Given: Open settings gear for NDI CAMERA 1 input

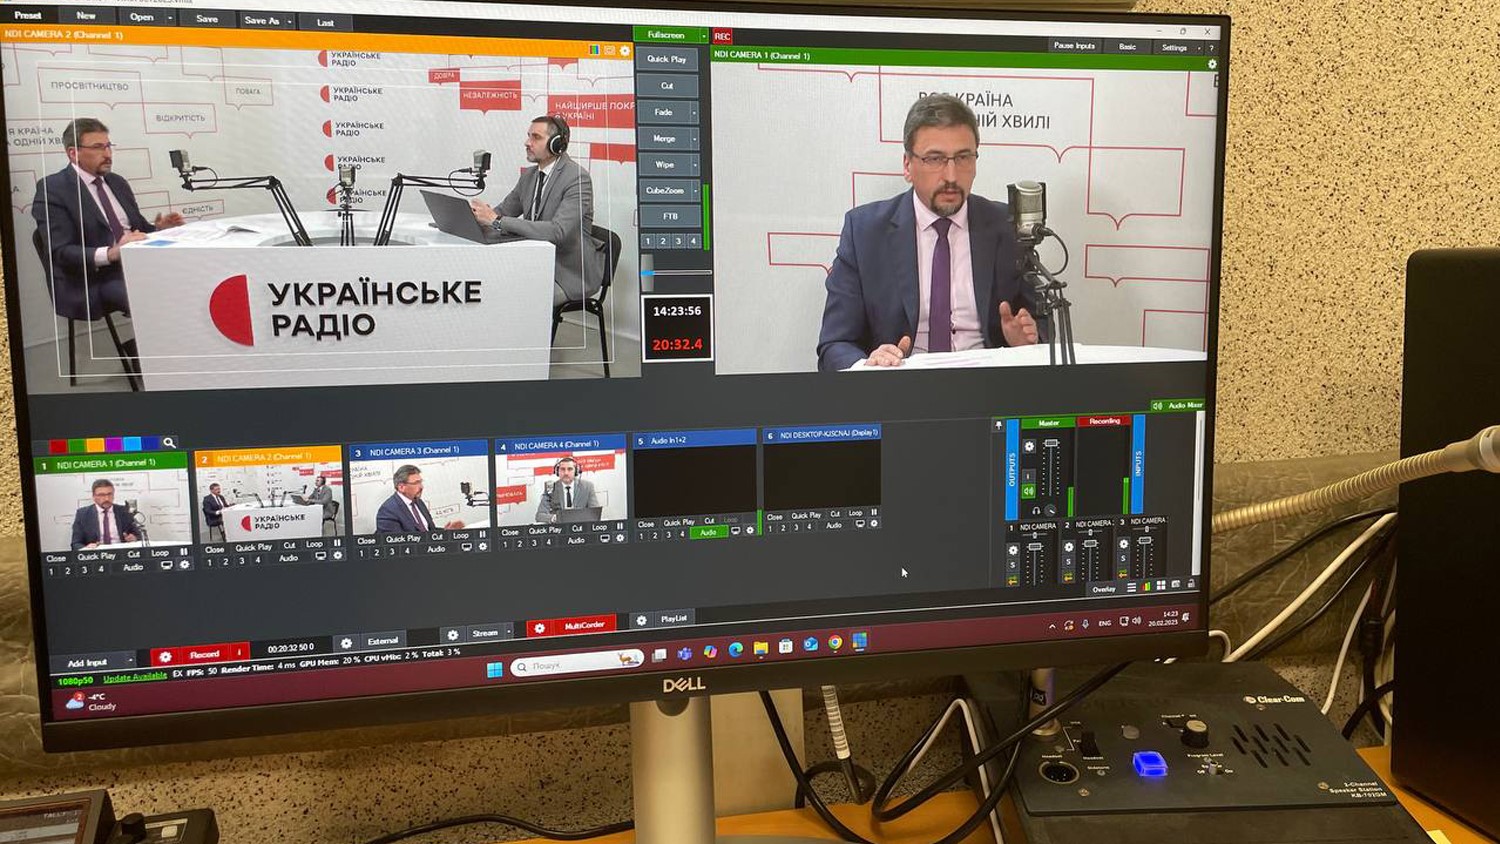Looking at the screenshot, I should pos(184,565).
